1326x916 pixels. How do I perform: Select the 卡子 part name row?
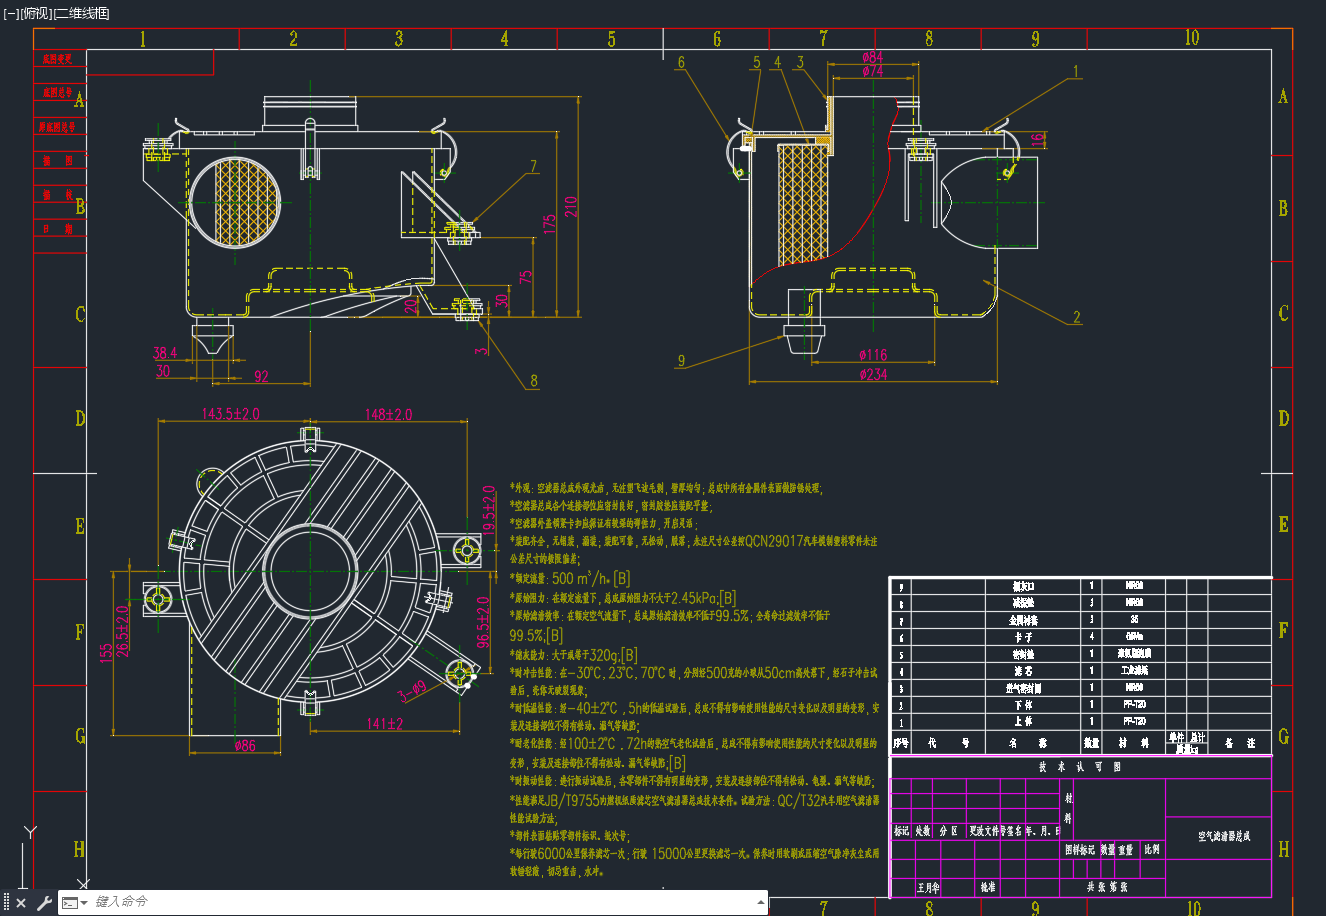pyautogui.click(x=1024, y=636)
